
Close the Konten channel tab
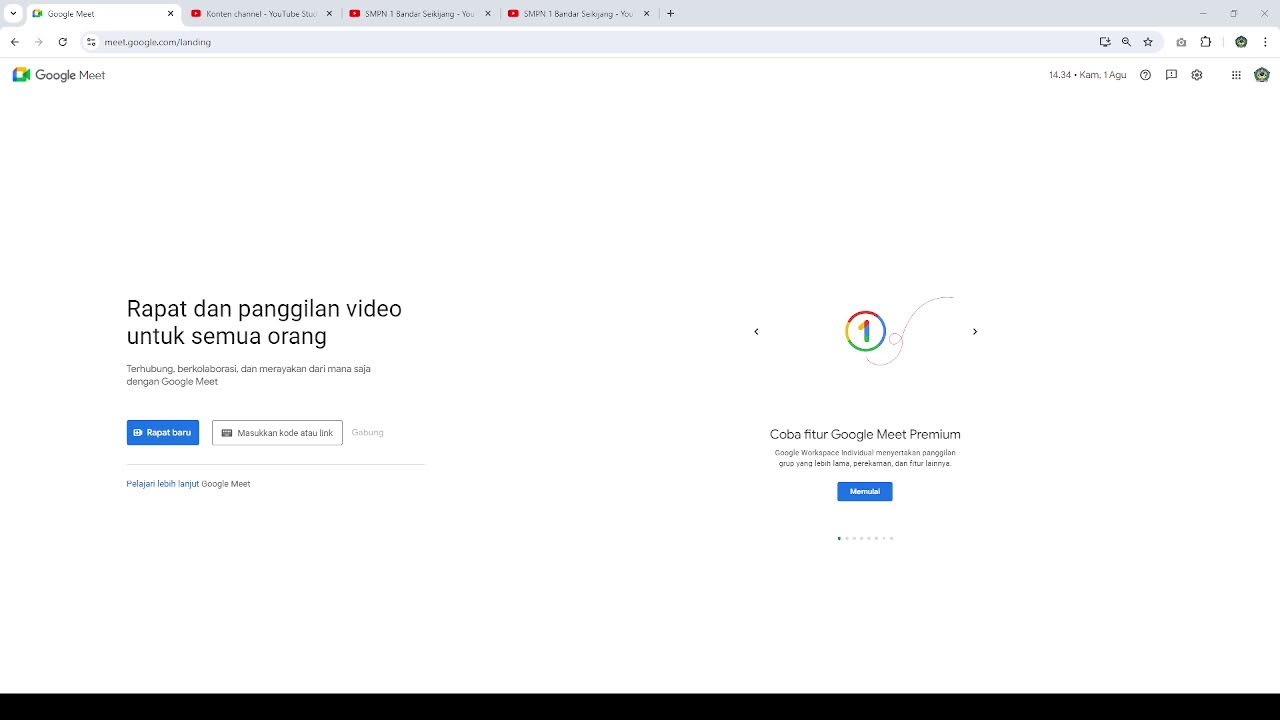pyautogui.click(x=329, y=14)
